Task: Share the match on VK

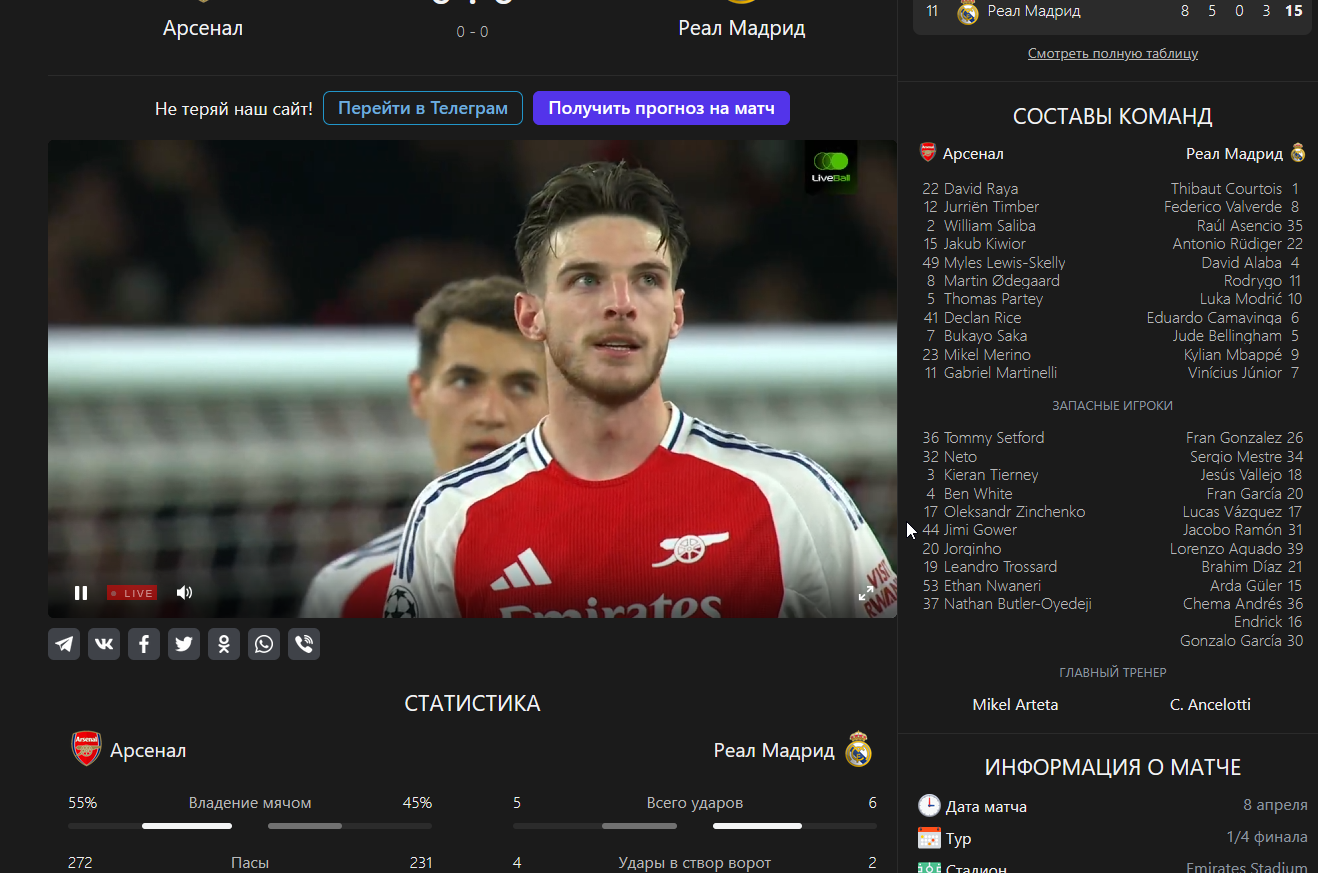Action: pos(104,644)
